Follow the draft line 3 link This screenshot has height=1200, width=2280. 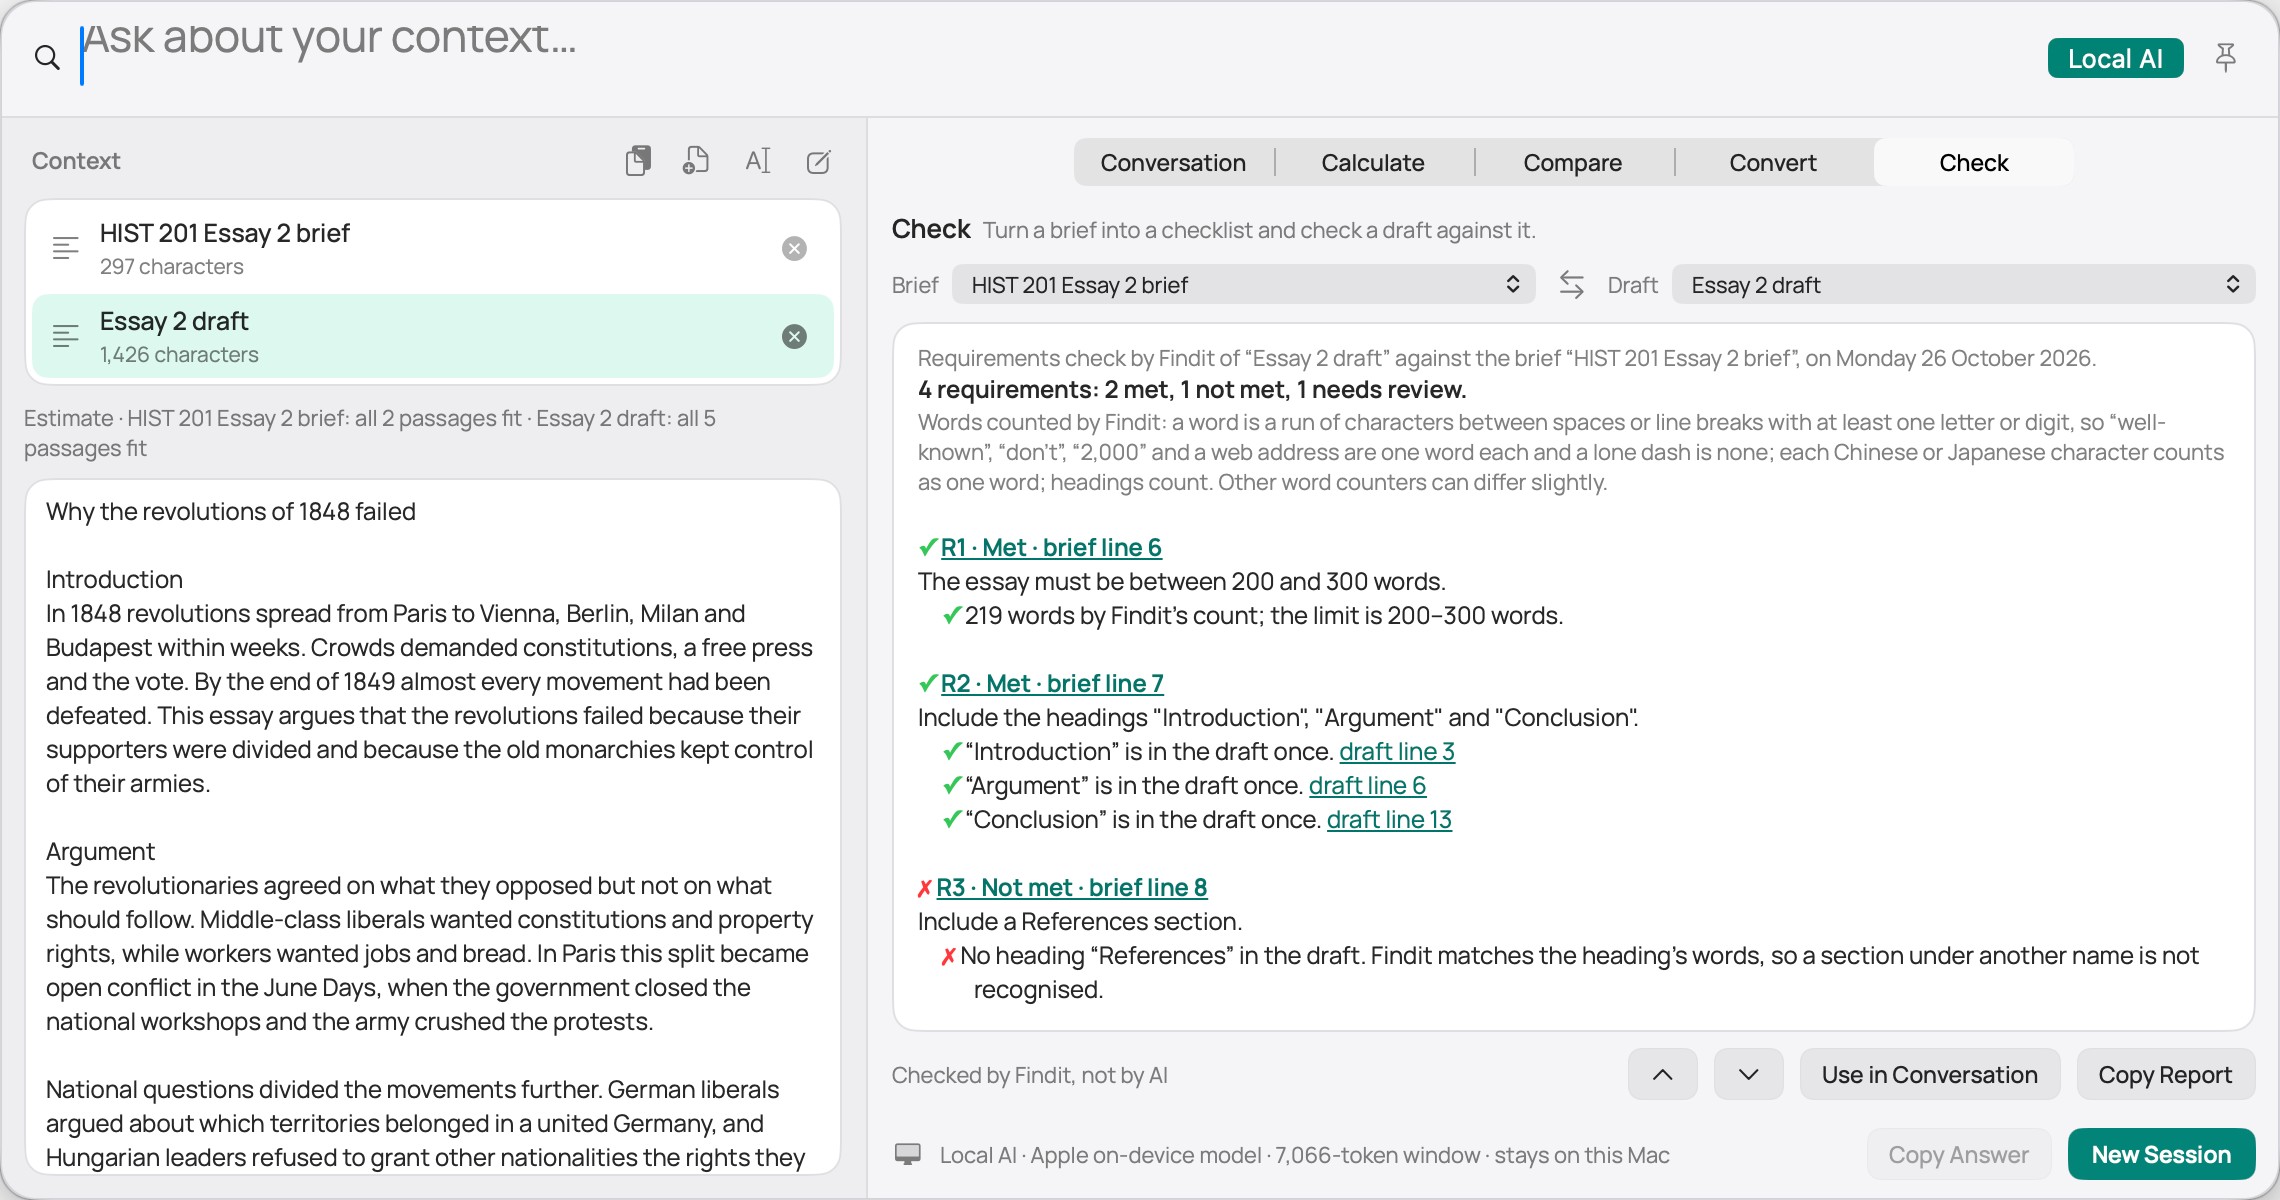pos(1397,751)
